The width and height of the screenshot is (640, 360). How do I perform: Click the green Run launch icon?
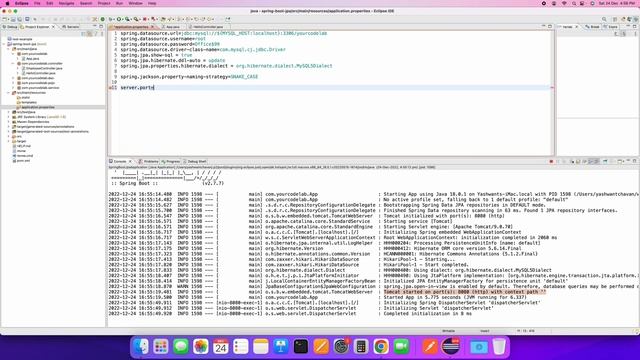click(119, 19)
